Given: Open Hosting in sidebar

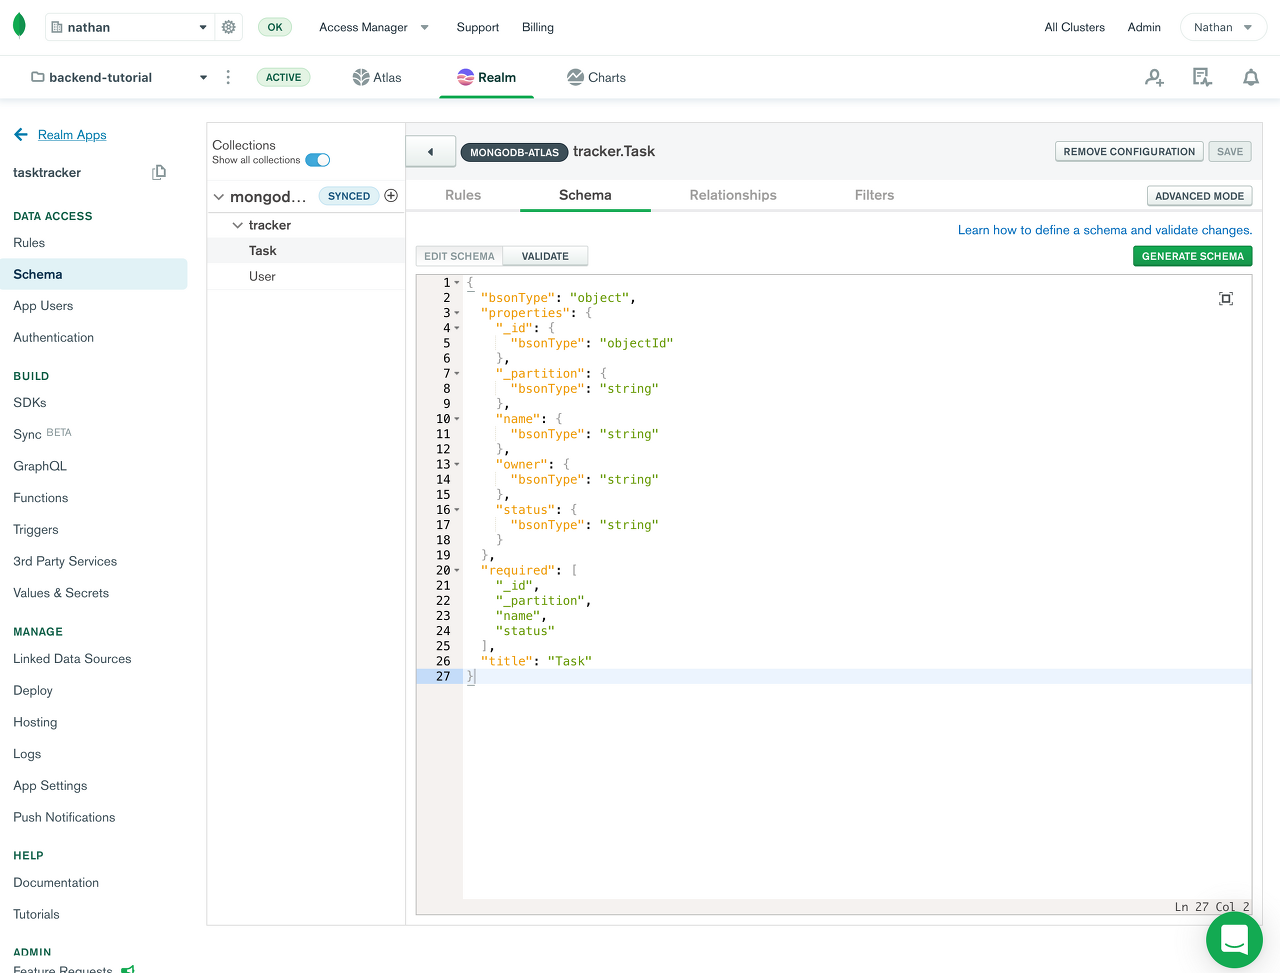Looking at the screenshot, I should point(35,723).
